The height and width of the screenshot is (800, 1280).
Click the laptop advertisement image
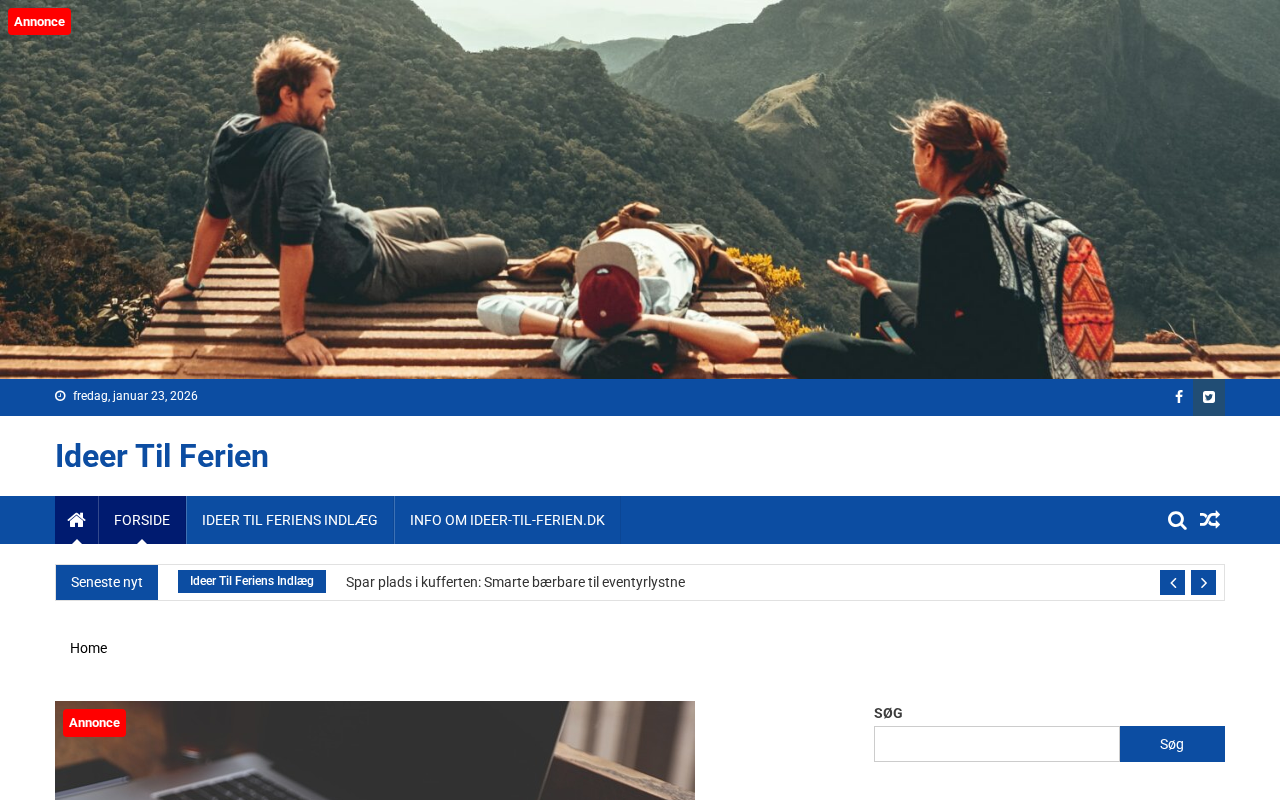[x=375, y=750]
